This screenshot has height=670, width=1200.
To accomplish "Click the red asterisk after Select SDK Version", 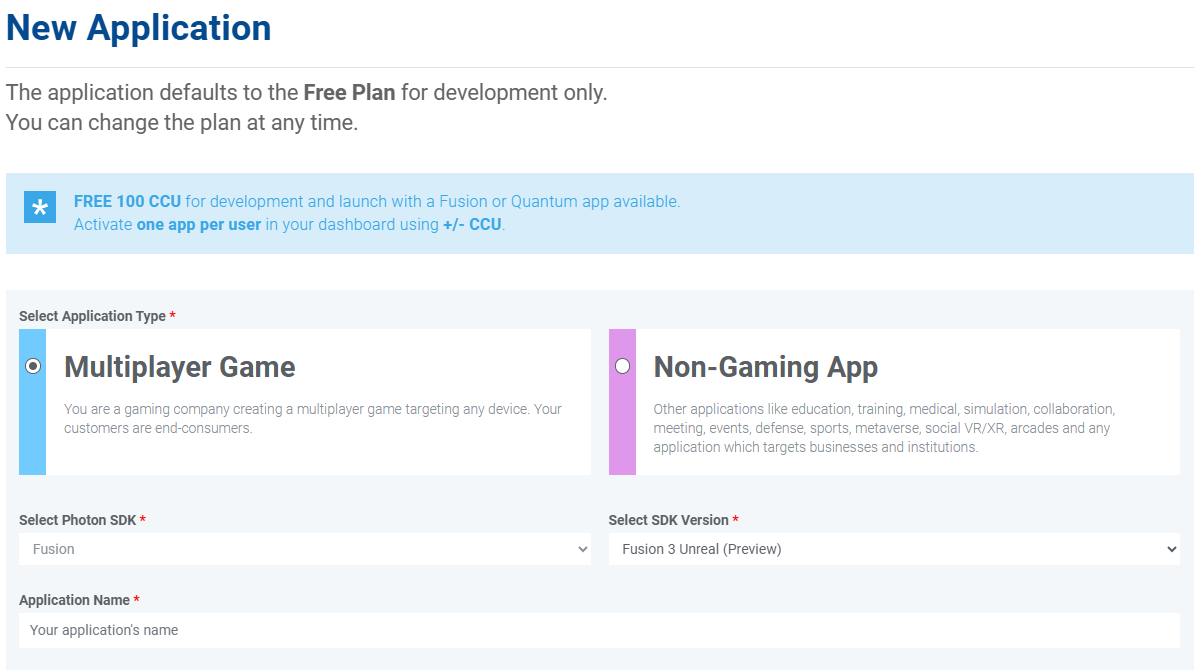I will (735, 519).
